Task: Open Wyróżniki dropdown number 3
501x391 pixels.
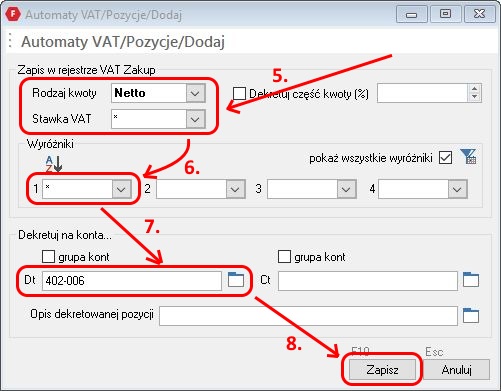Action: tap(346, 189)
